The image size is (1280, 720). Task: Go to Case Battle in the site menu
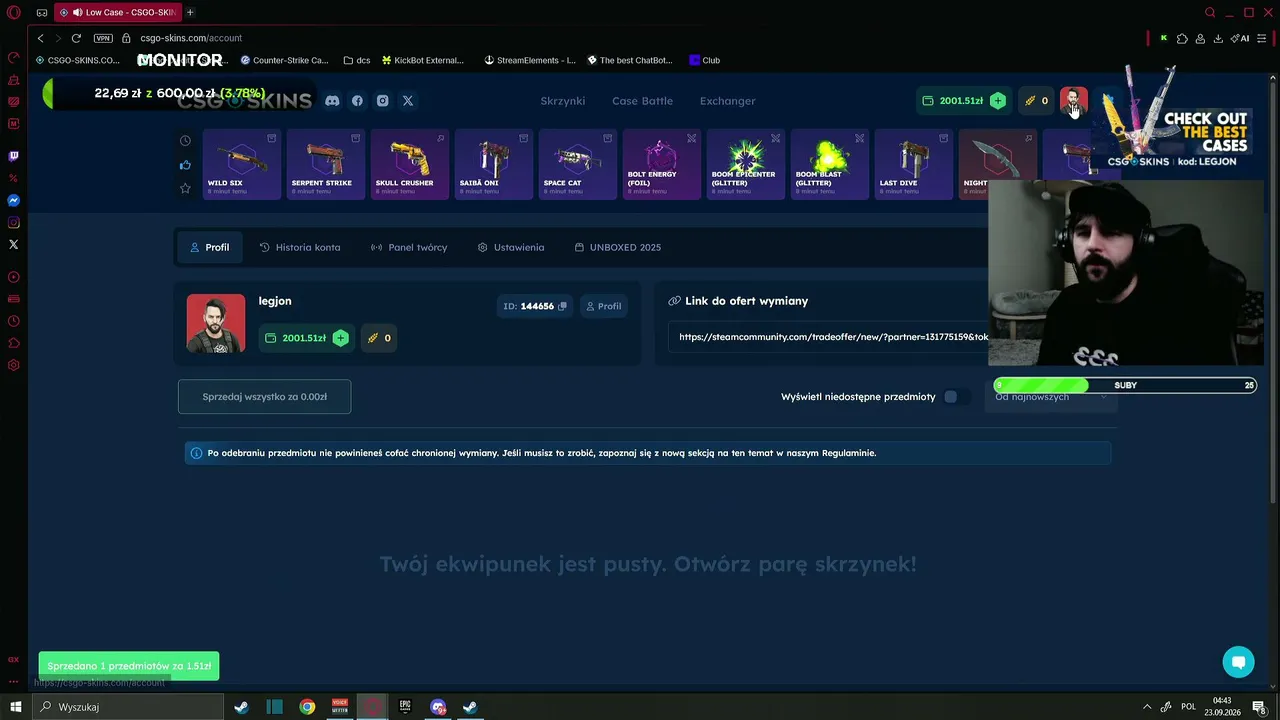(642, 101)
